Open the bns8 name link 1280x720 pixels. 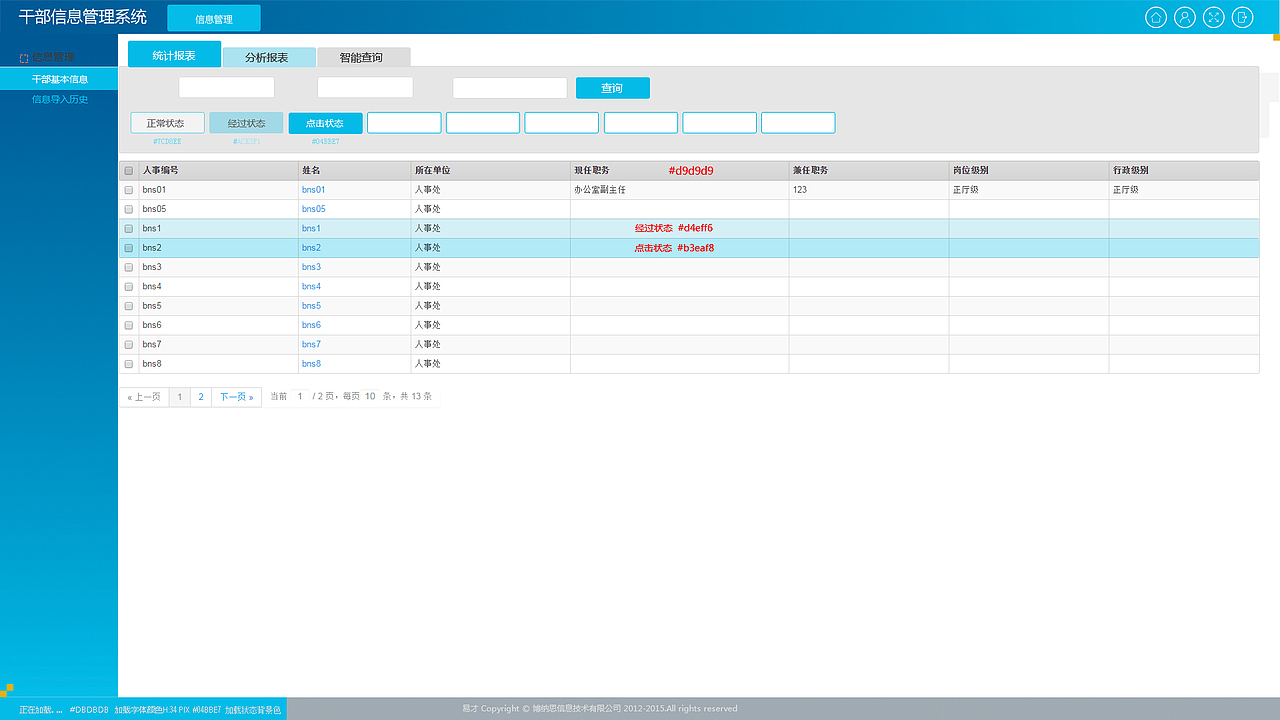[311, 364]
